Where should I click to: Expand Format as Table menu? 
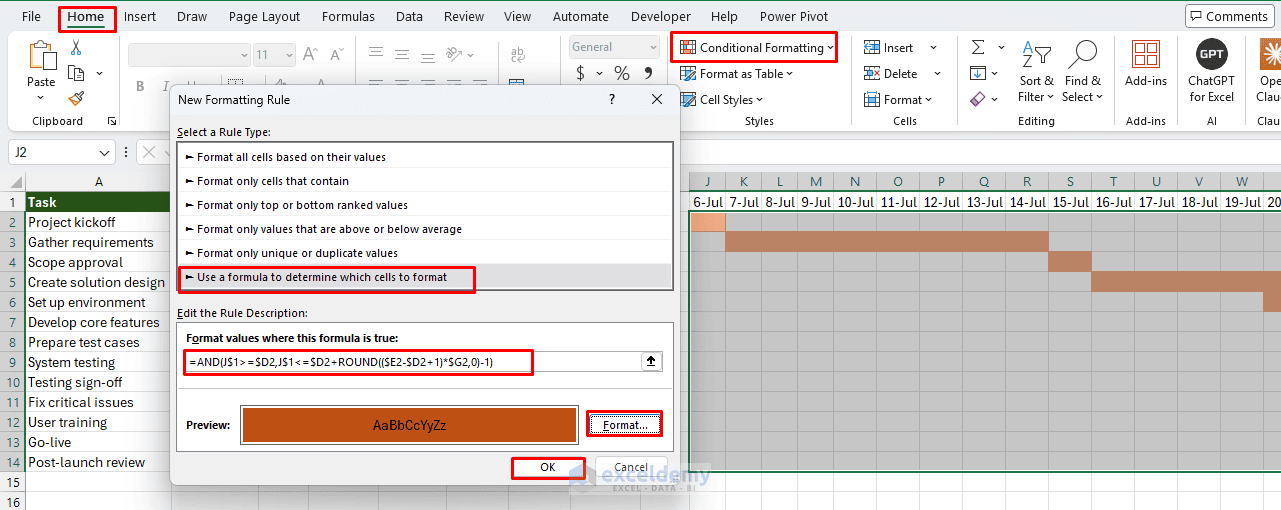pos(736,73)
